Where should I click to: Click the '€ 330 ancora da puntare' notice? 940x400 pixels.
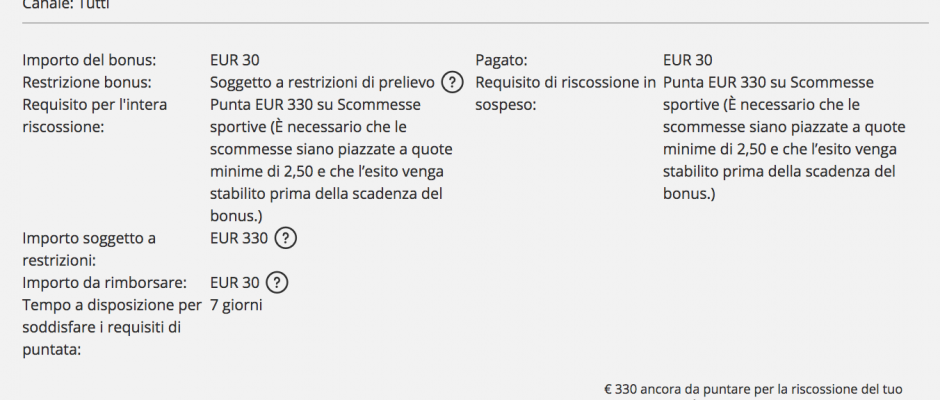(x=753, y=390)
